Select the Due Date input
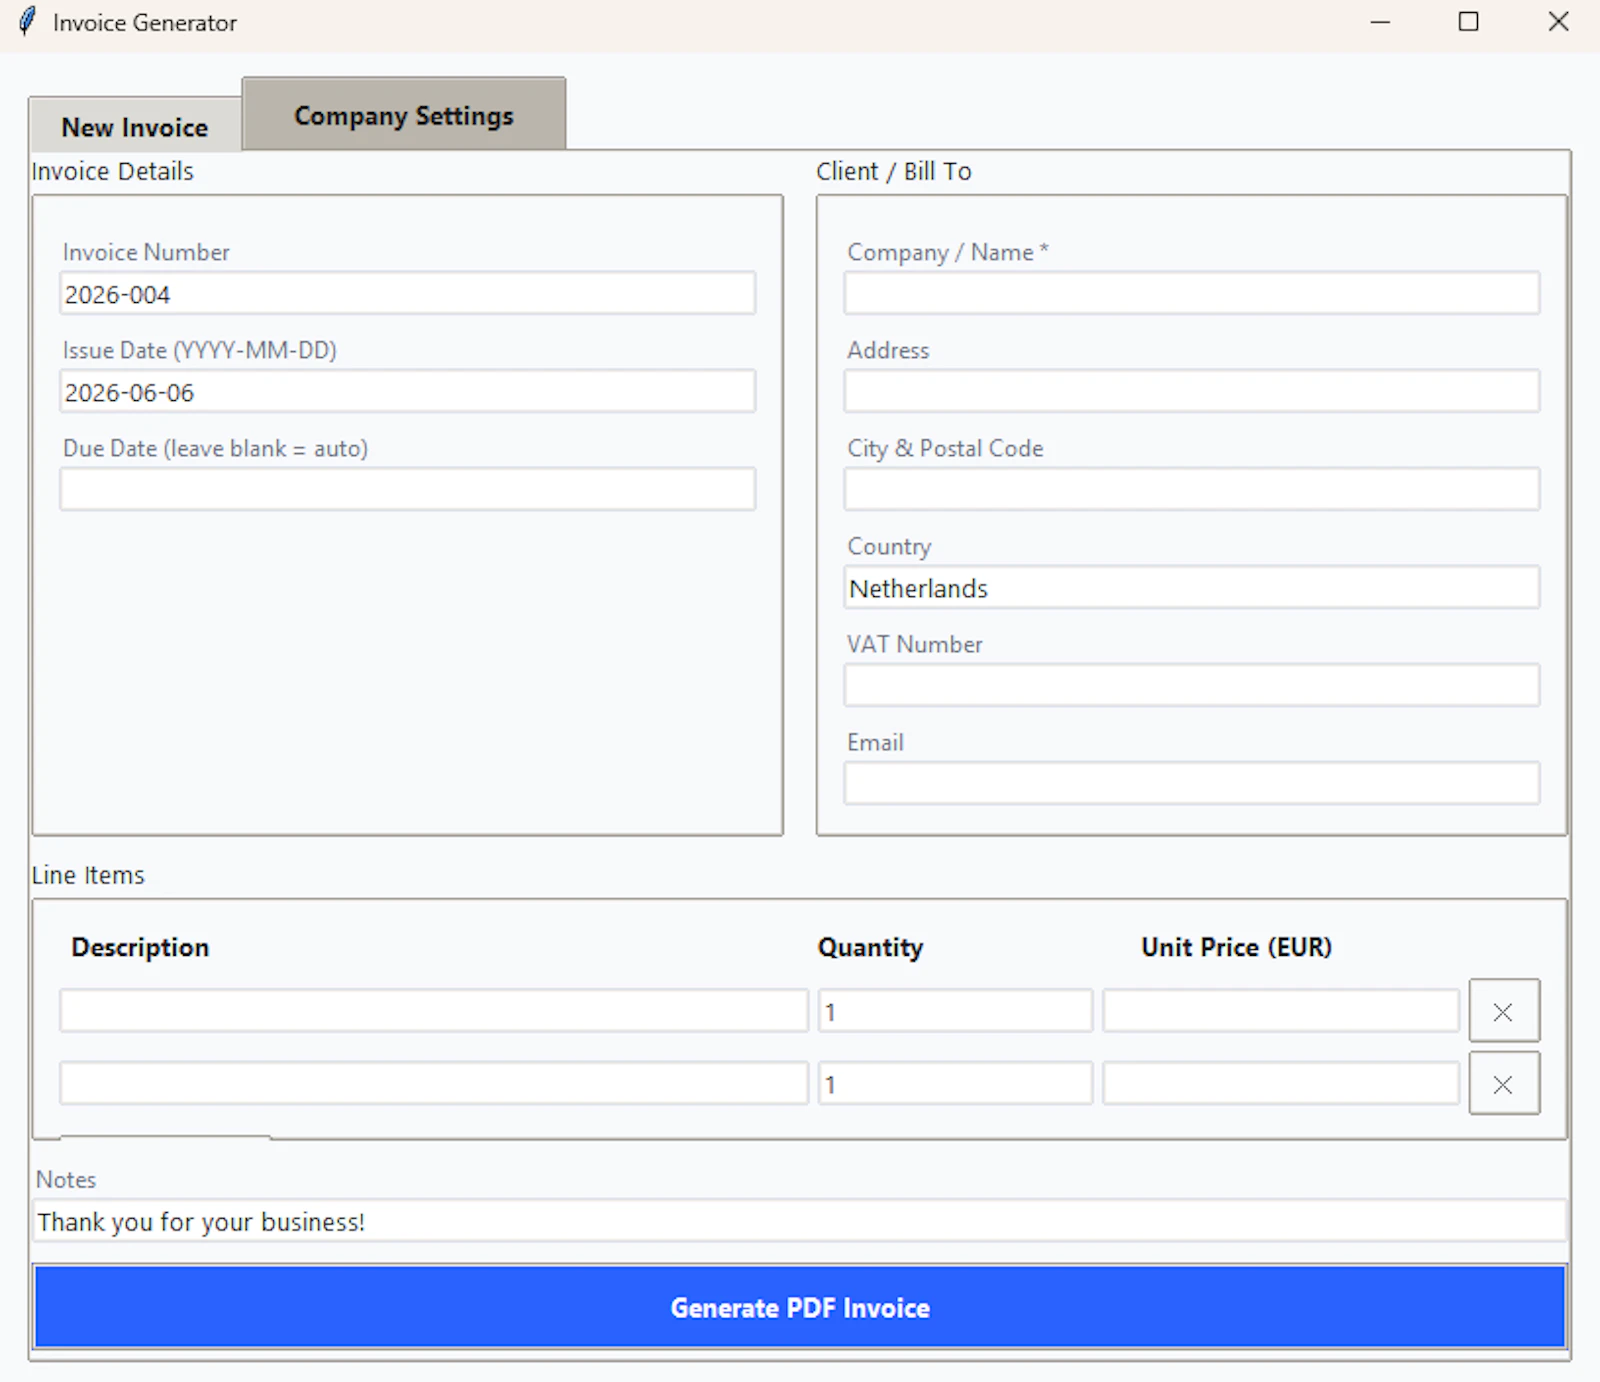 pos(408,490)
